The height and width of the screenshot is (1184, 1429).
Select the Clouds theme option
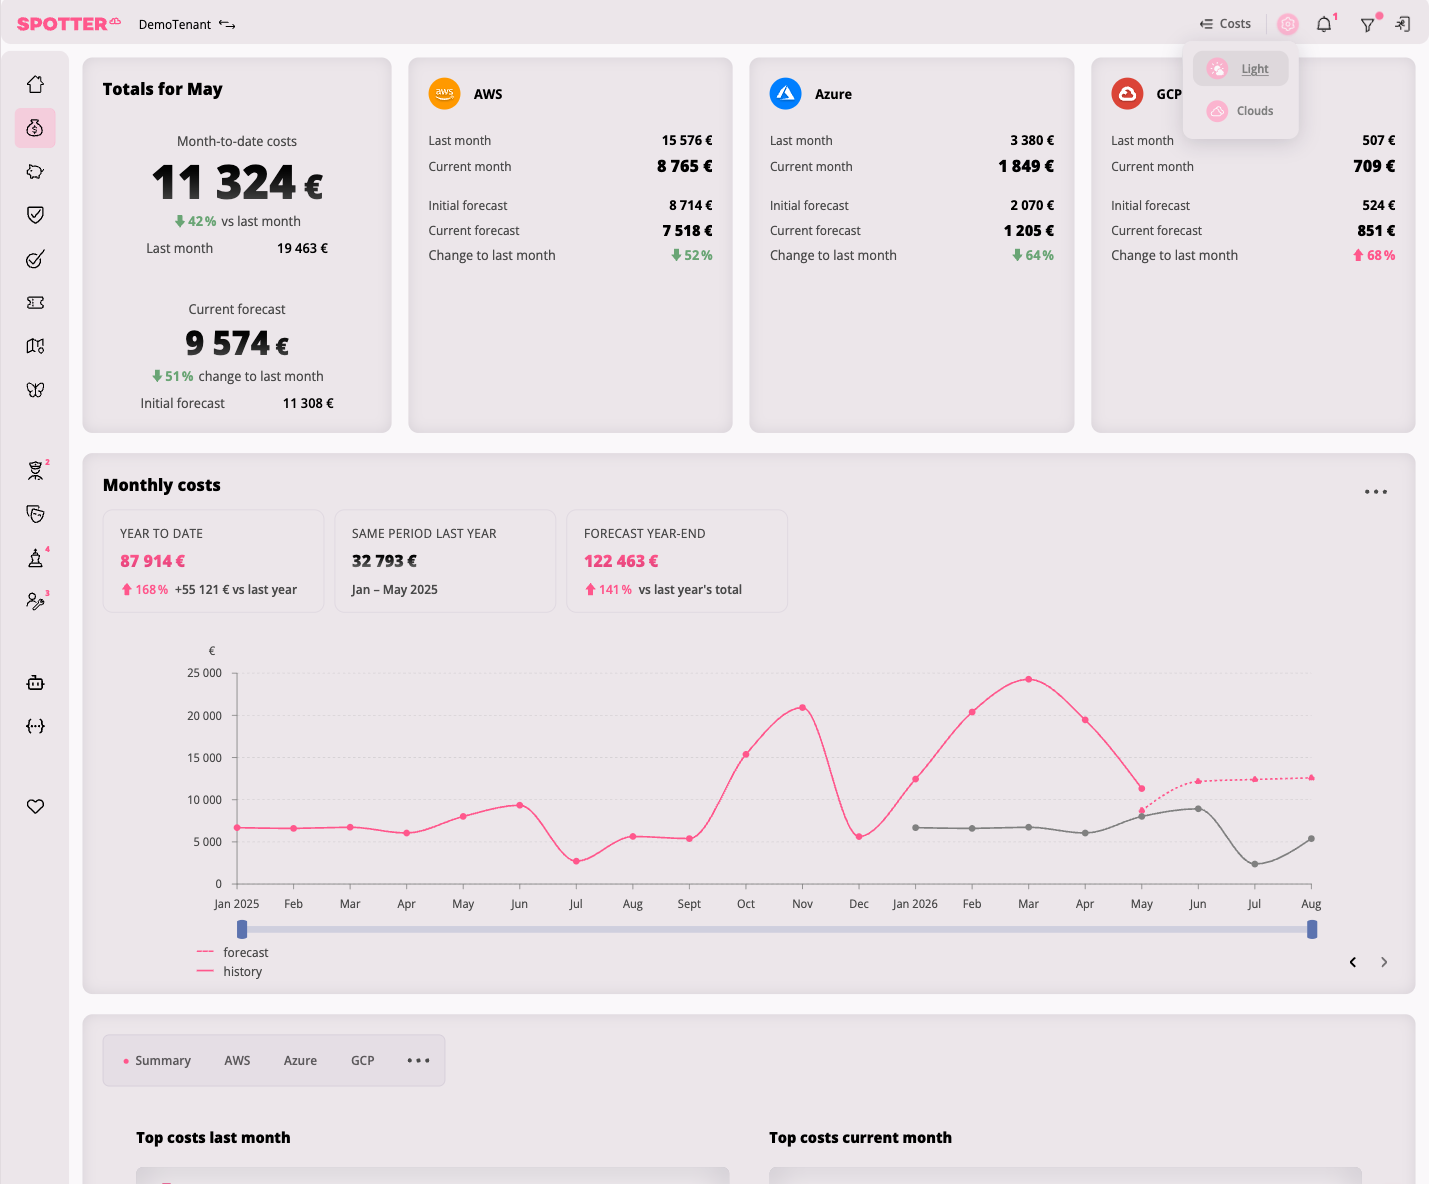tap(1240, 111)
